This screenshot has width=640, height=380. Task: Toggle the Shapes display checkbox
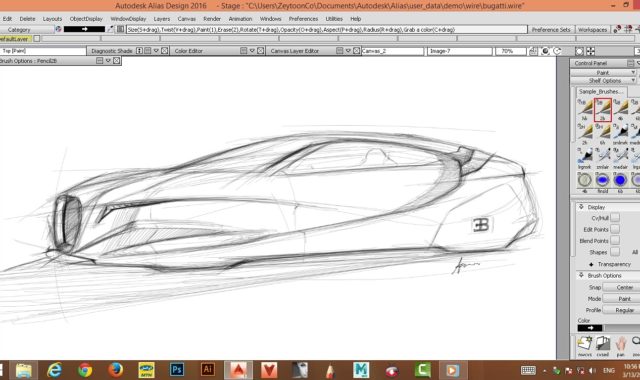[x=615, y=251]
